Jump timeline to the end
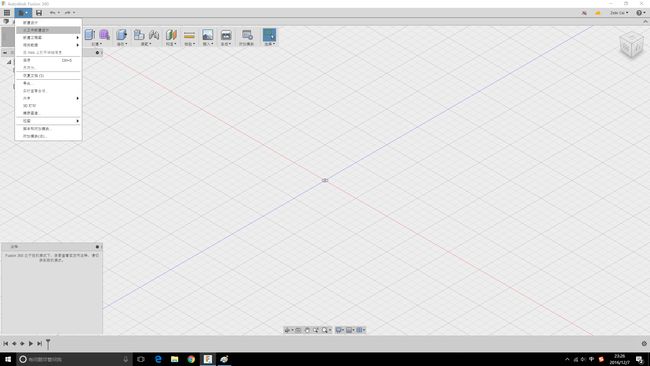Image resolution: width=650 pixels, height=366 pixels. 39,344
